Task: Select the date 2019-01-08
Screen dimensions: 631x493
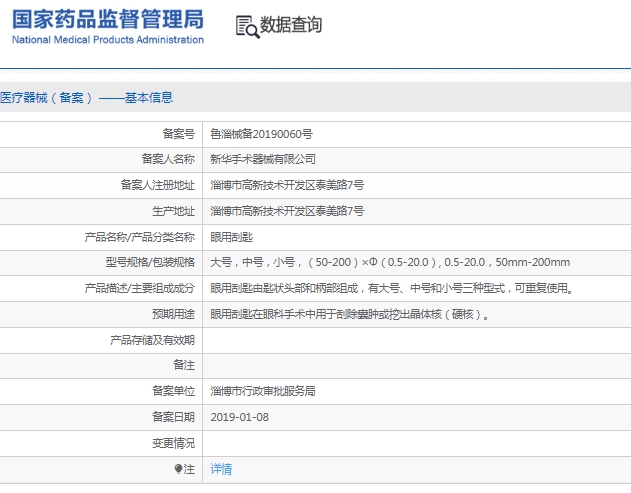Action: 239,417
